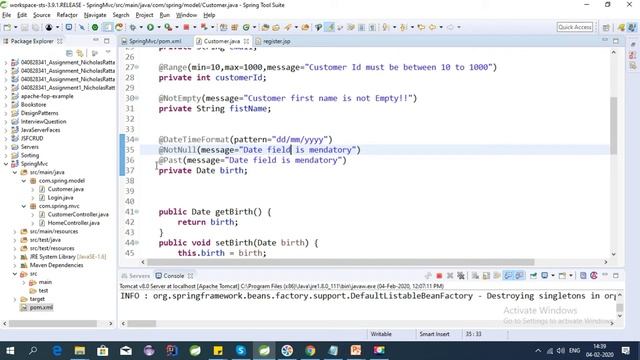Select the JSFCRUD project
The image size is (640, 360).
pyautogui.click(x=32, y=138)
